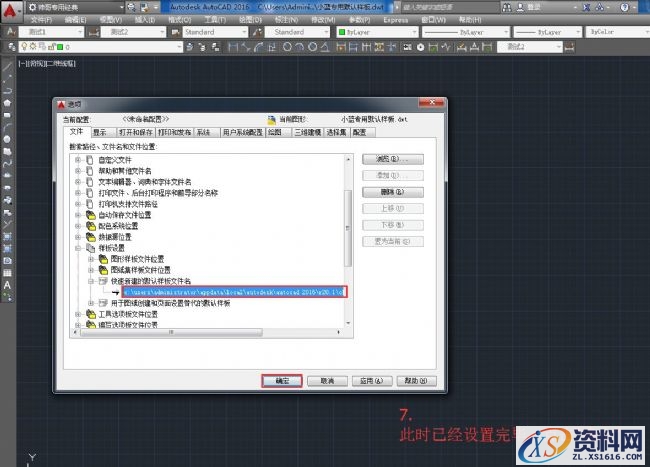Open the ByLayer linetype dropdown
Screen dimensions: 650x467
coord(466,32)
